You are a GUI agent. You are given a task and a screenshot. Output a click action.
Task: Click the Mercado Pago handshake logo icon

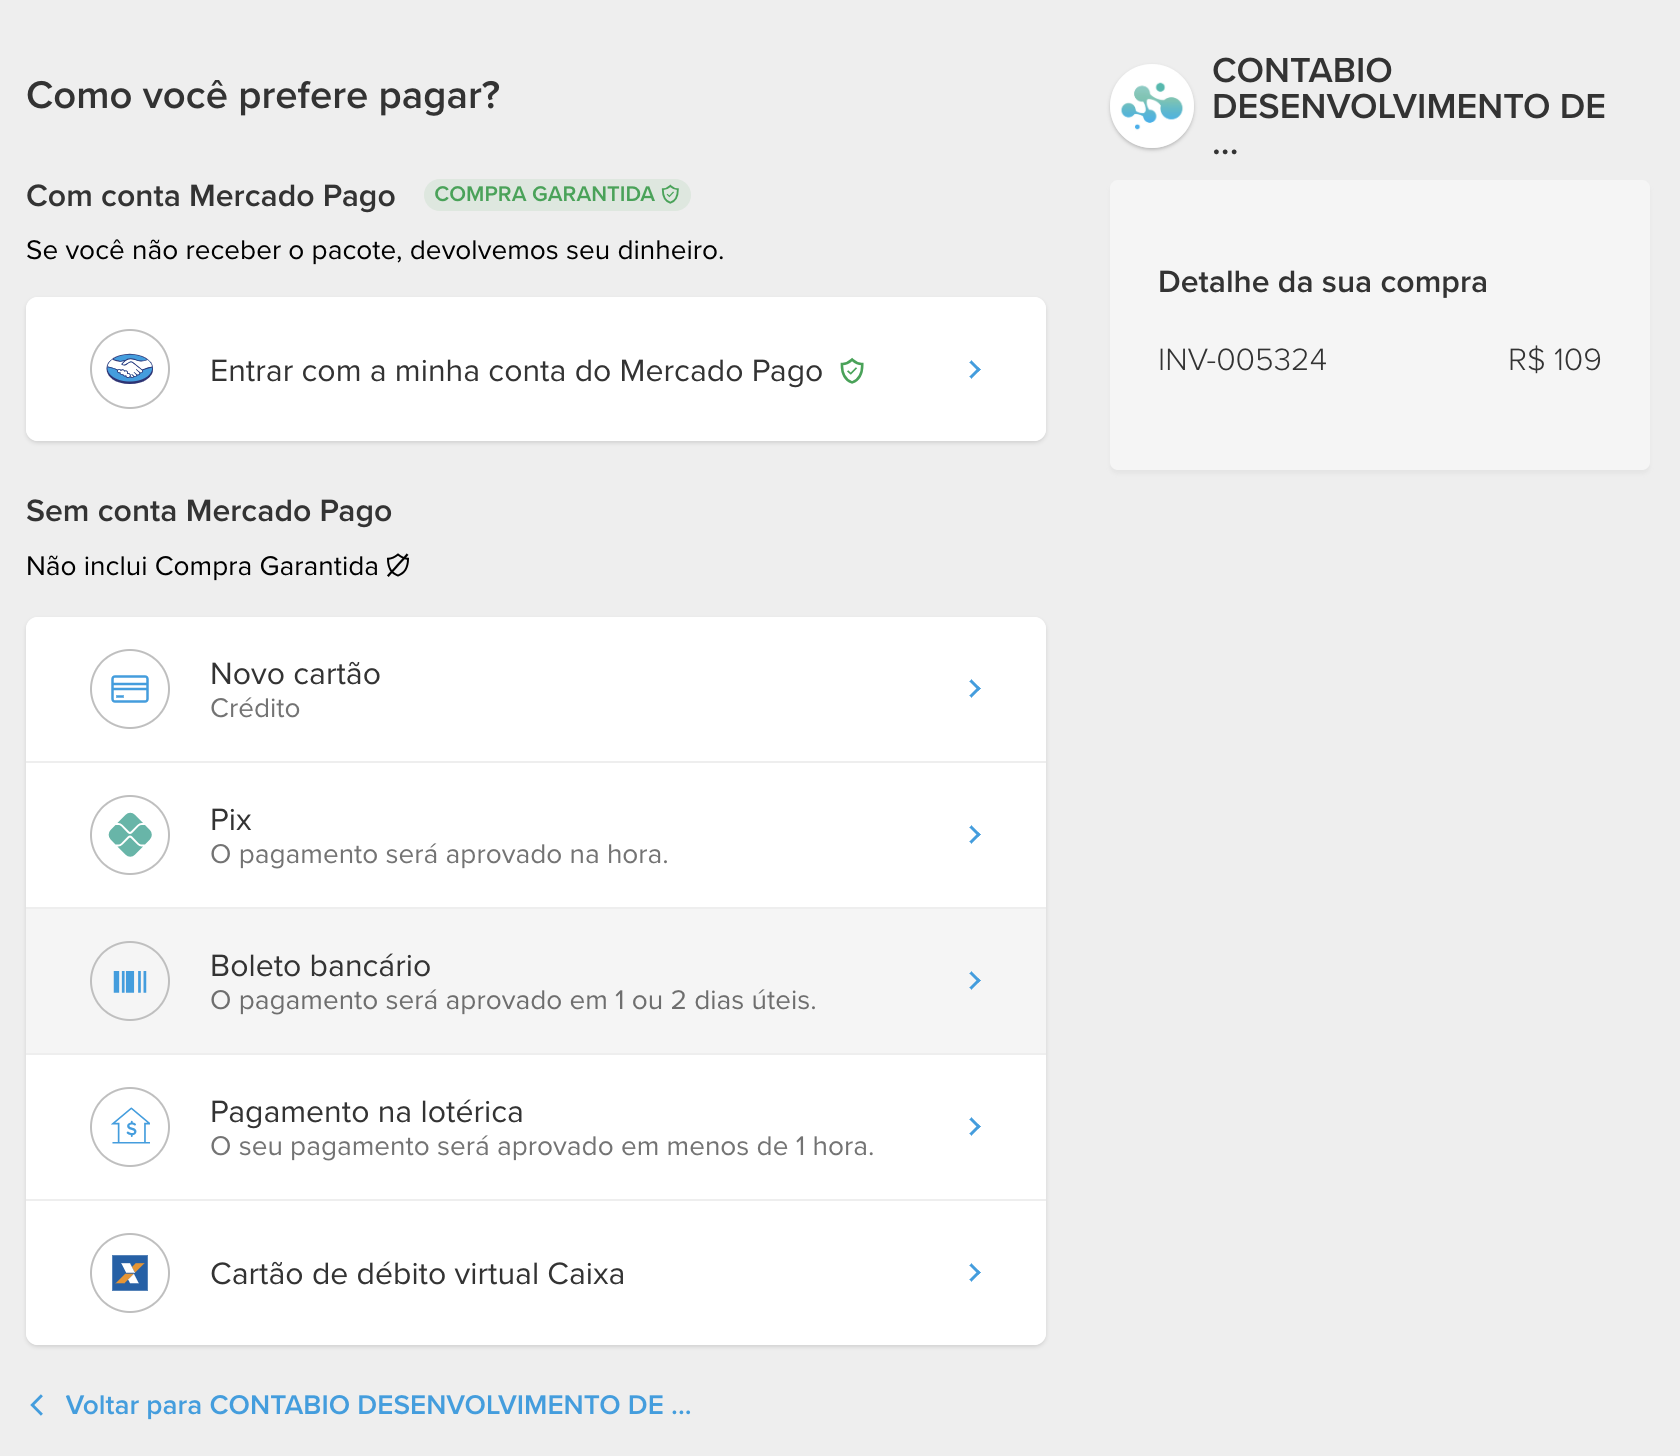[130, 369]
